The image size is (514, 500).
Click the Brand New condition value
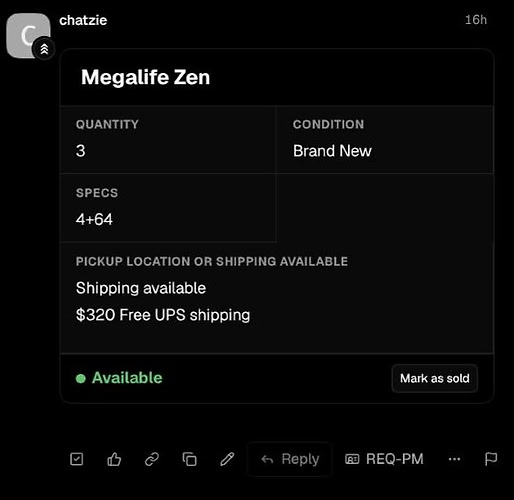332,151
